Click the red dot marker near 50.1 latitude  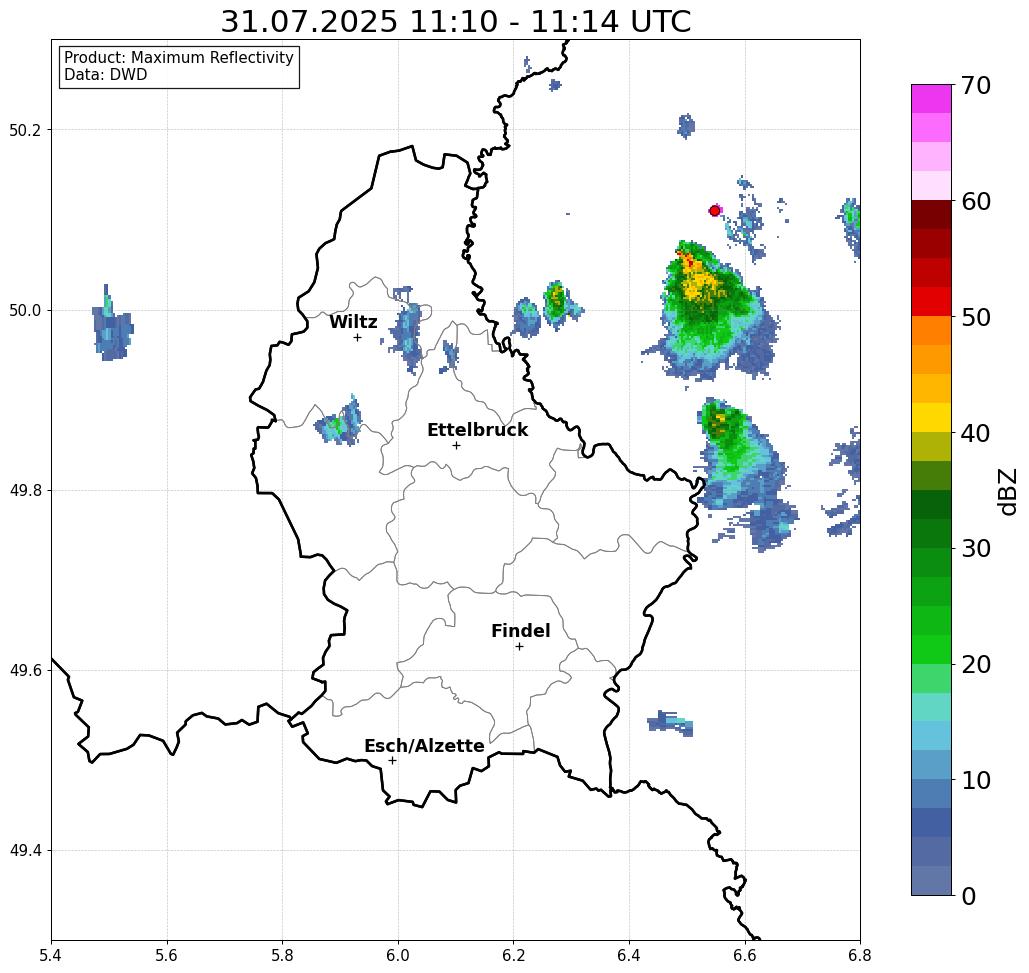point(715,211)
